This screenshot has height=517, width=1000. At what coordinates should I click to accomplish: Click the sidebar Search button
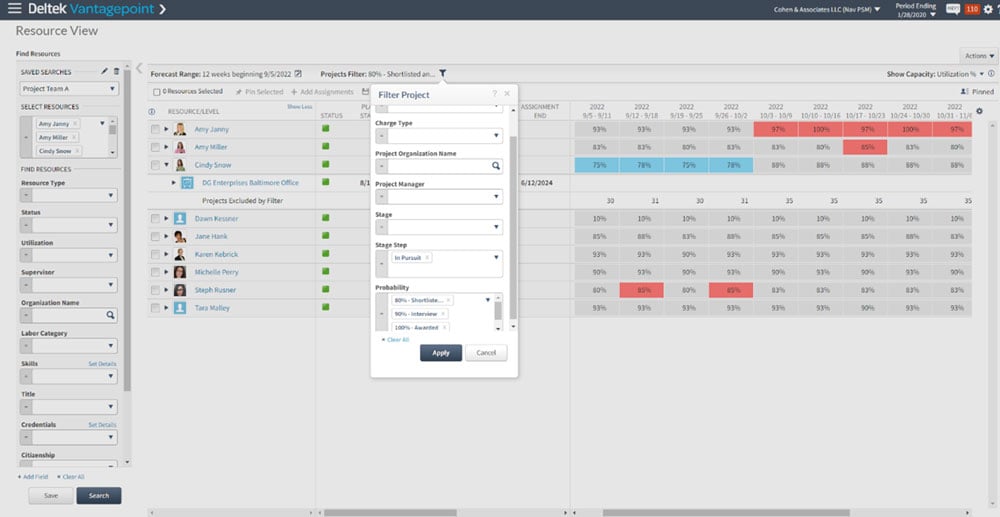(x=99, y=496)
